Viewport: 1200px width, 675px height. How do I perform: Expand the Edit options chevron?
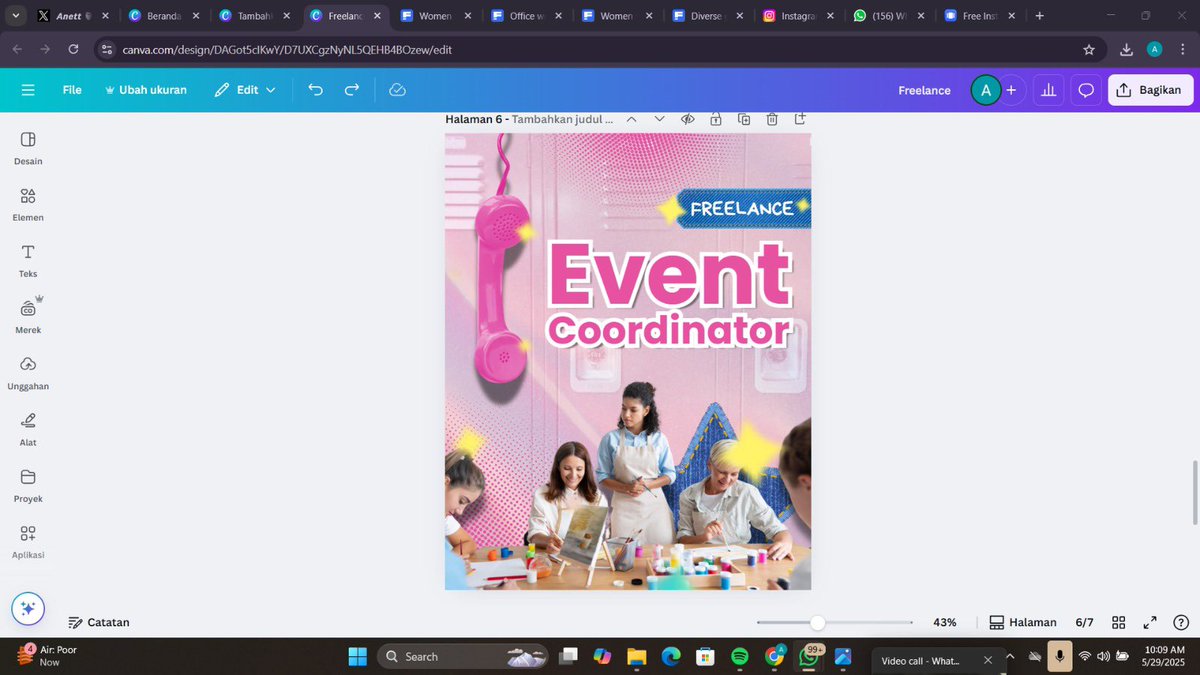click(x=269, y=90)
